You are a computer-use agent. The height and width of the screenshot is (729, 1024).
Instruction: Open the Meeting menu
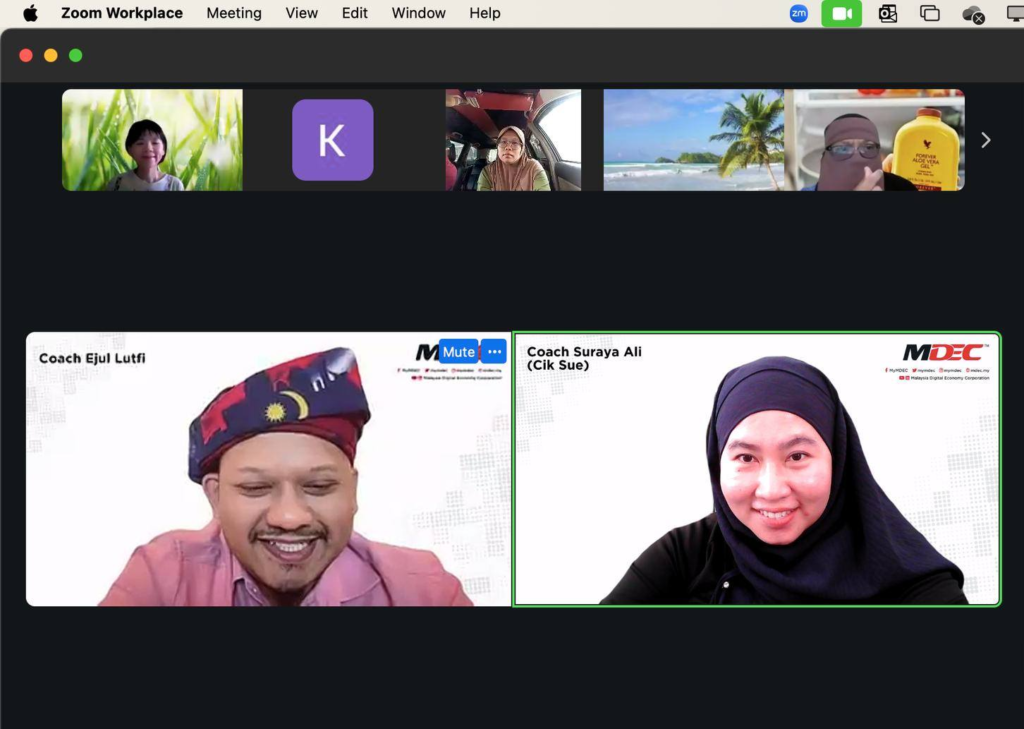(234, 13)
